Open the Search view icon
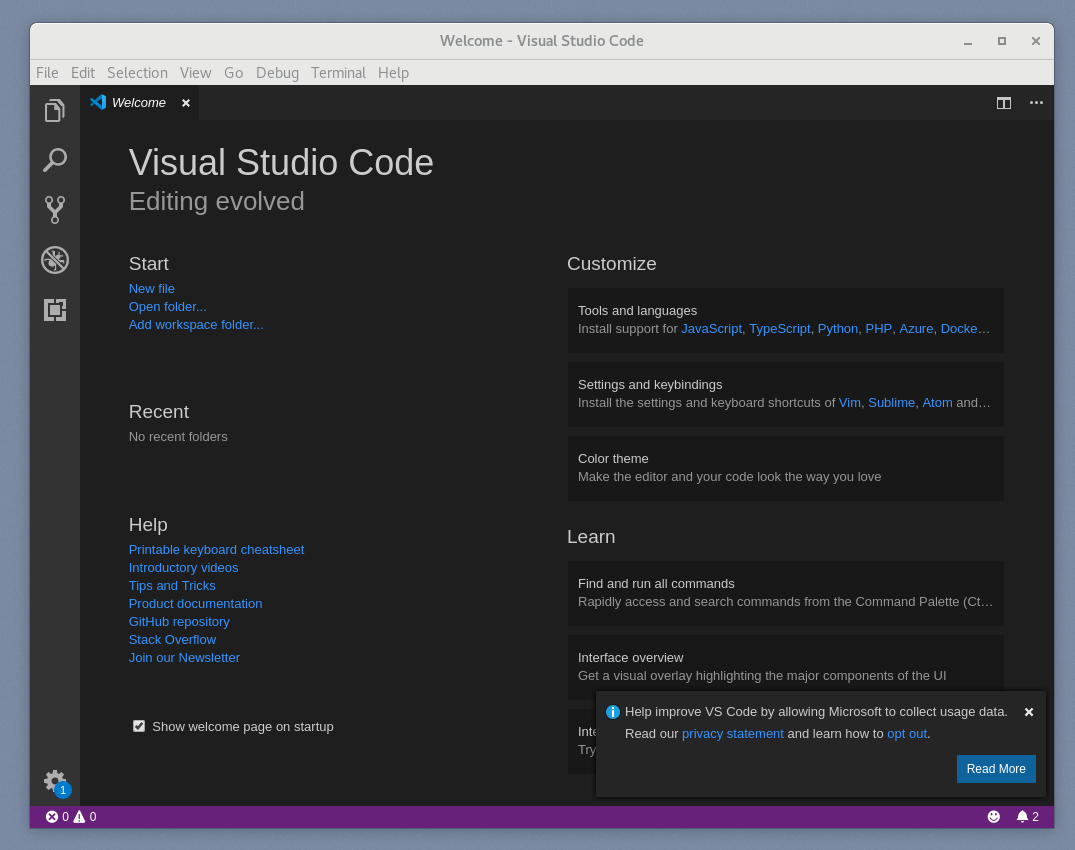Viewport: 1075px width, 850px height. coord(55,160)
